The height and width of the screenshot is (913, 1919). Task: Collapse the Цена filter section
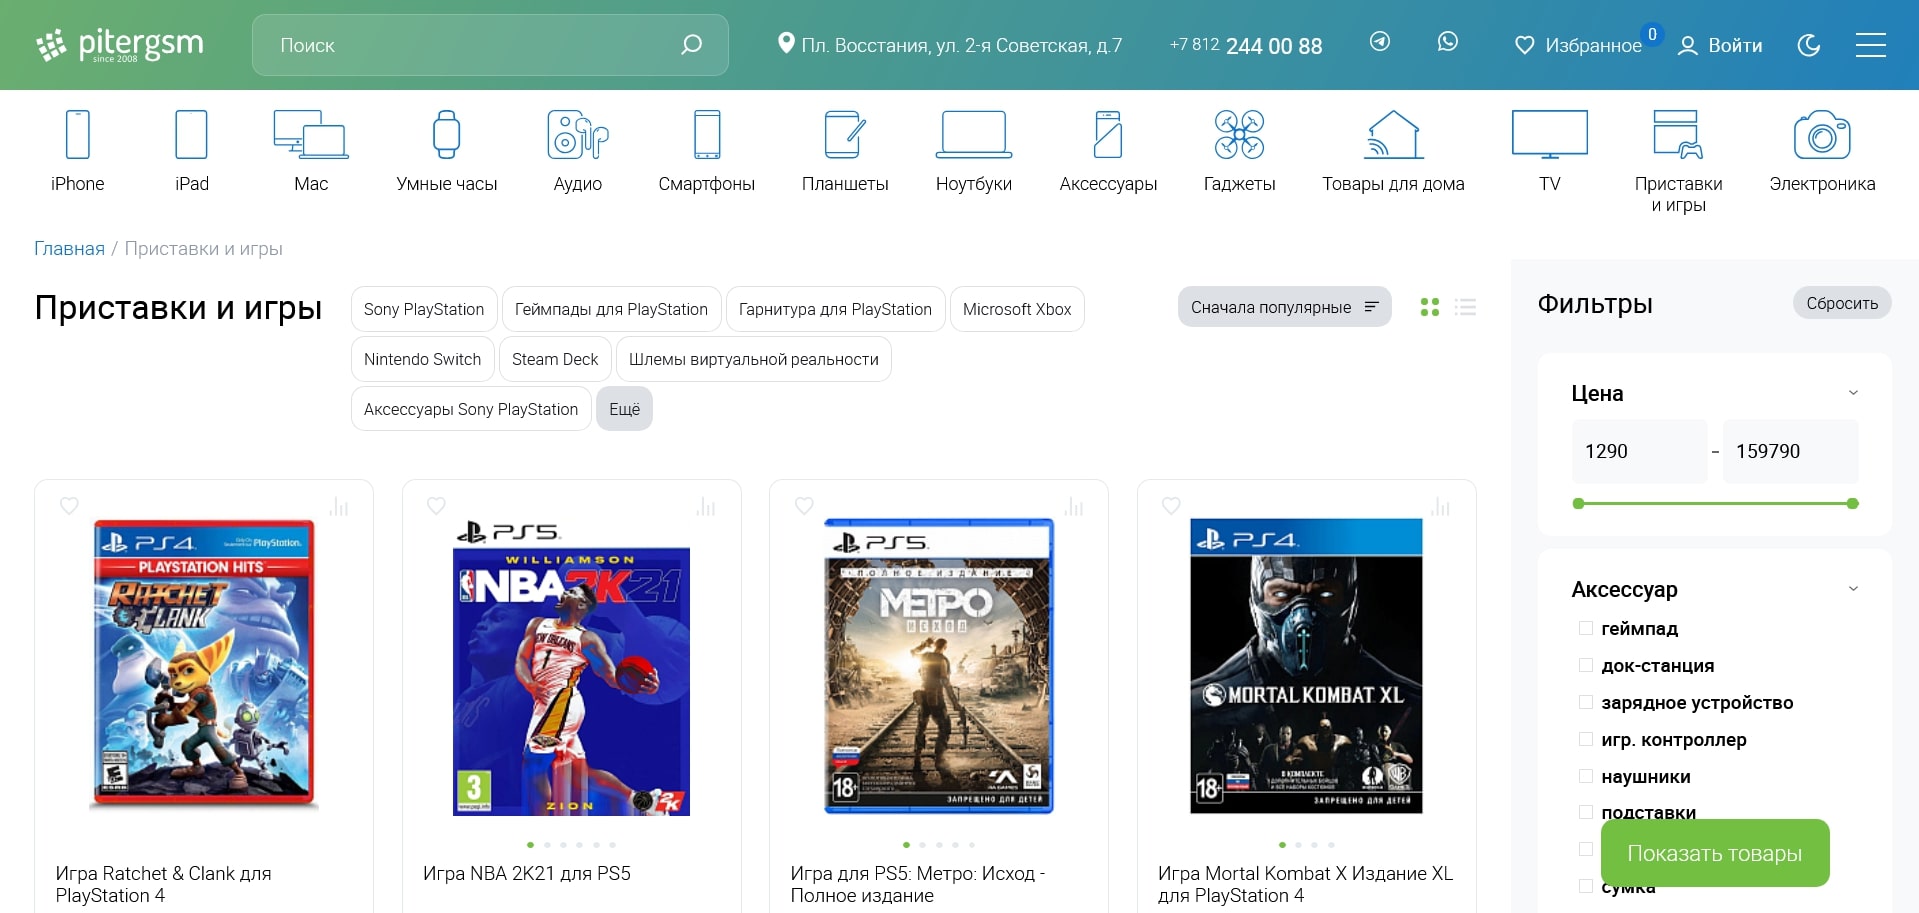pos(1852,393)
